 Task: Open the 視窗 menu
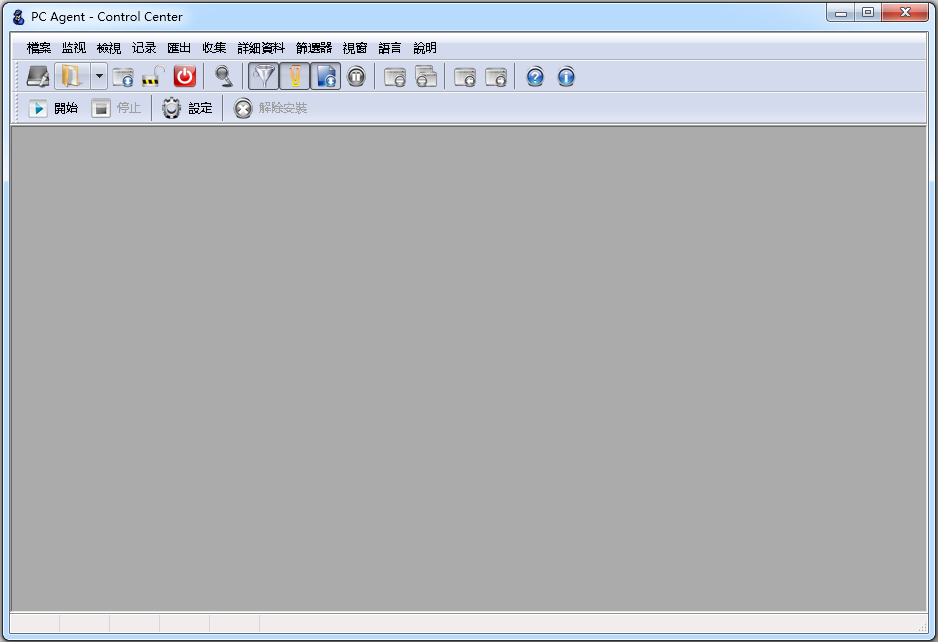355,48
